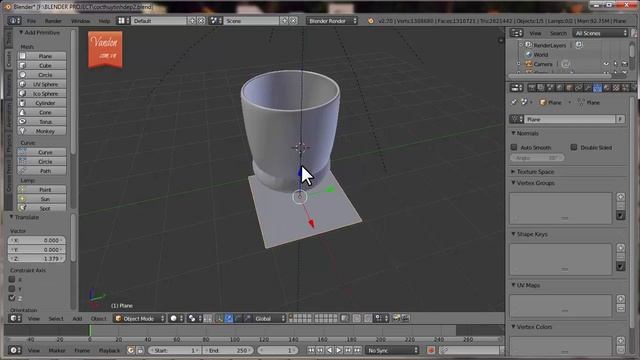The height and width of the screenshot is (360, 640).
Task: Open the All Scenes outliner dropdown
Action: click(600, 33)
